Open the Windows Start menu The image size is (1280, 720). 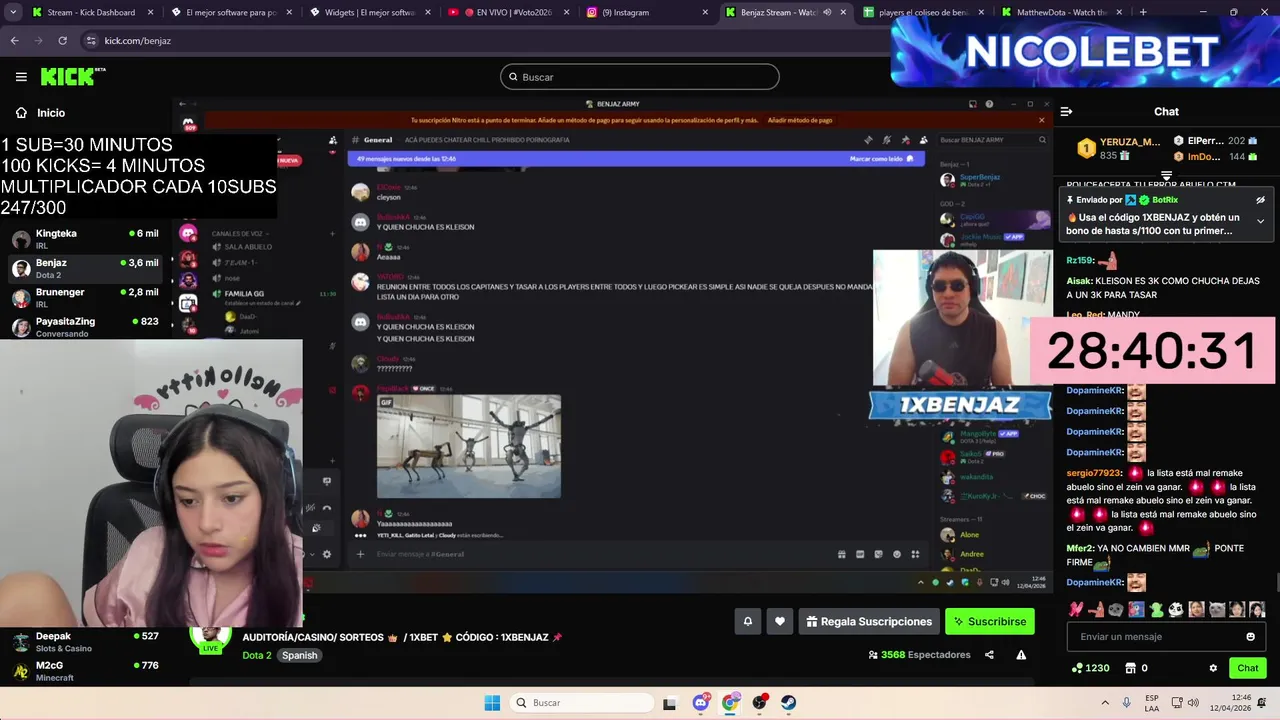(x=492, y=703)
